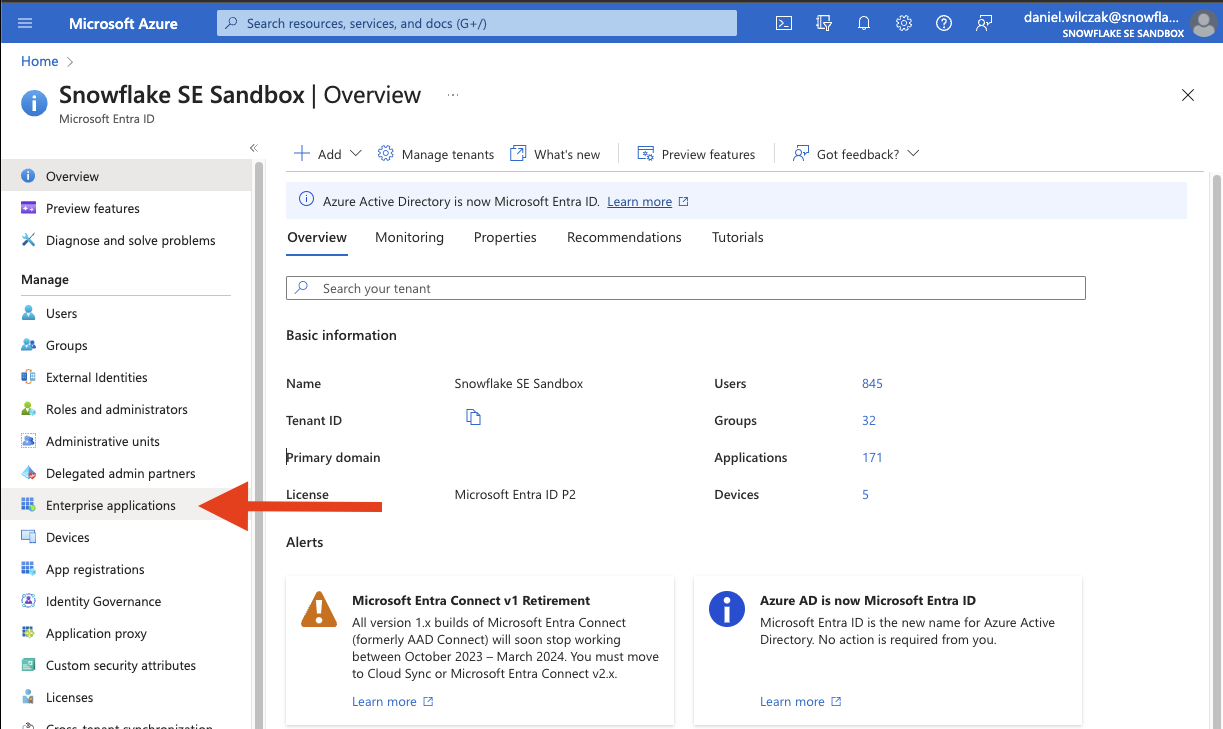Click the Identity Governance icon
The width and height of the screenshot is (1223, 729).
pos(28,601)
